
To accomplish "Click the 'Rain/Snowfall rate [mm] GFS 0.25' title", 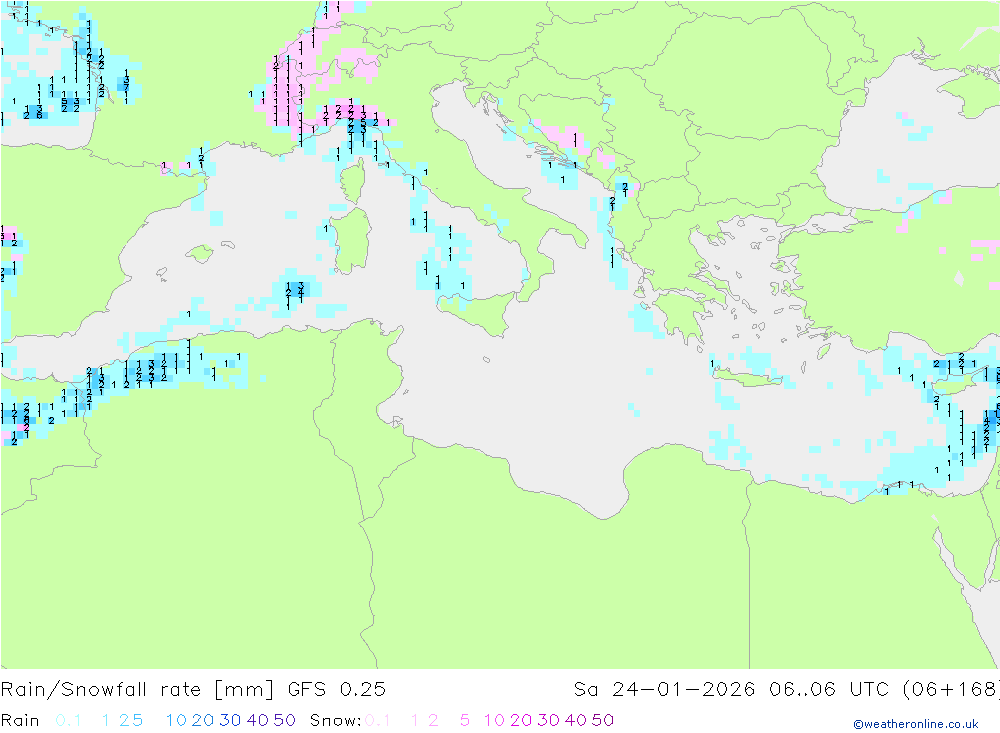I will tap(193, 690).
